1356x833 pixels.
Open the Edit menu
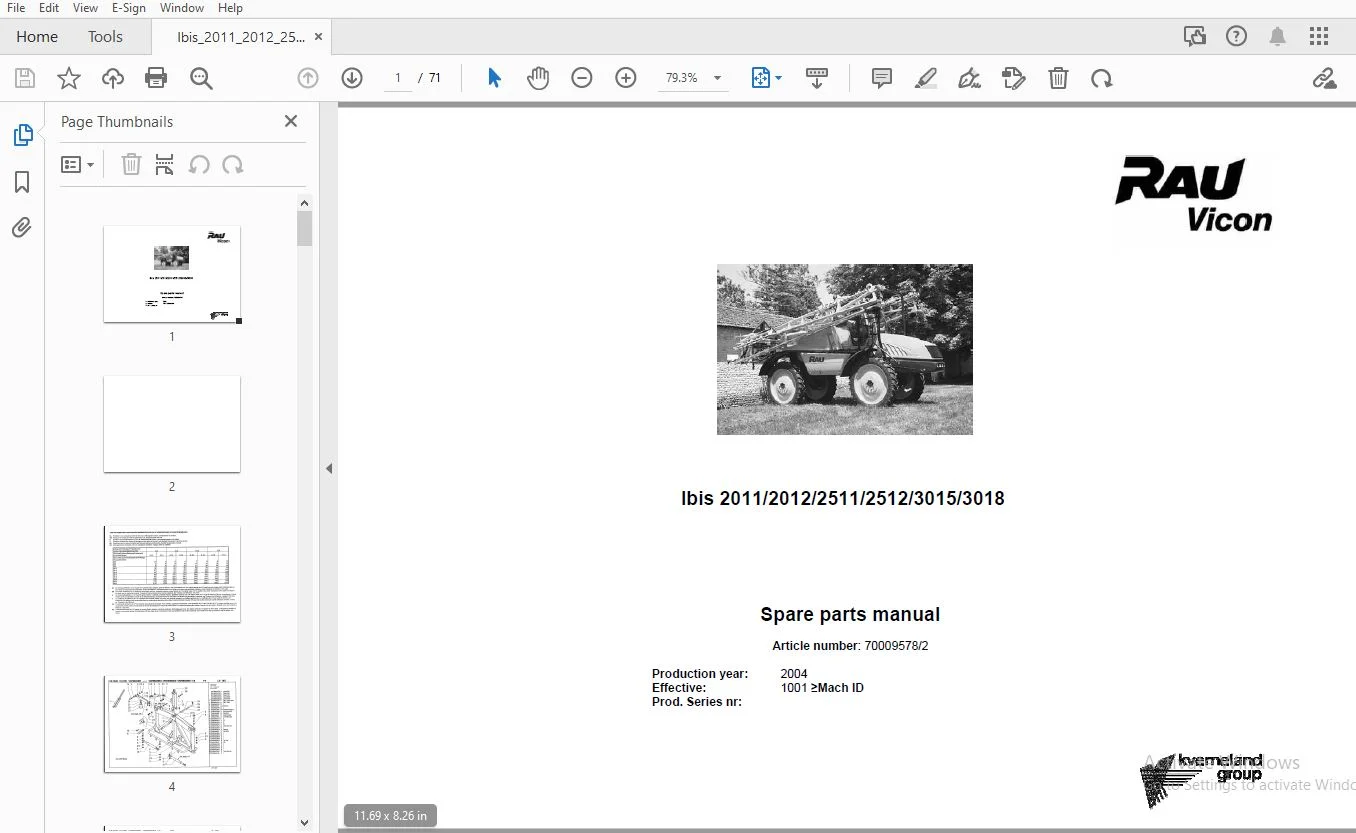[x=49, y=8]
